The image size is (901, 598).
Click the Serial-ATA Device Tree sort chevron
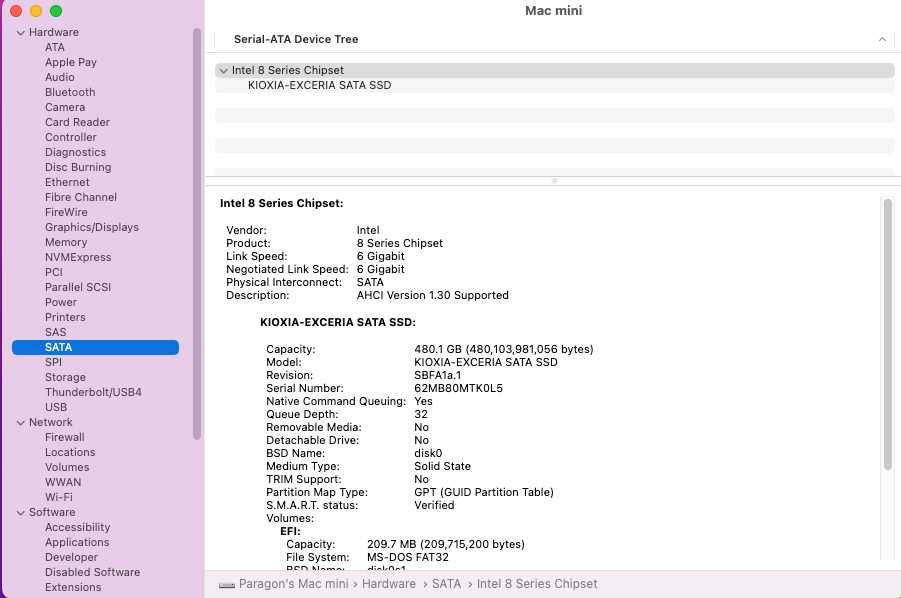pyautogui.click(x=882, y=40)
